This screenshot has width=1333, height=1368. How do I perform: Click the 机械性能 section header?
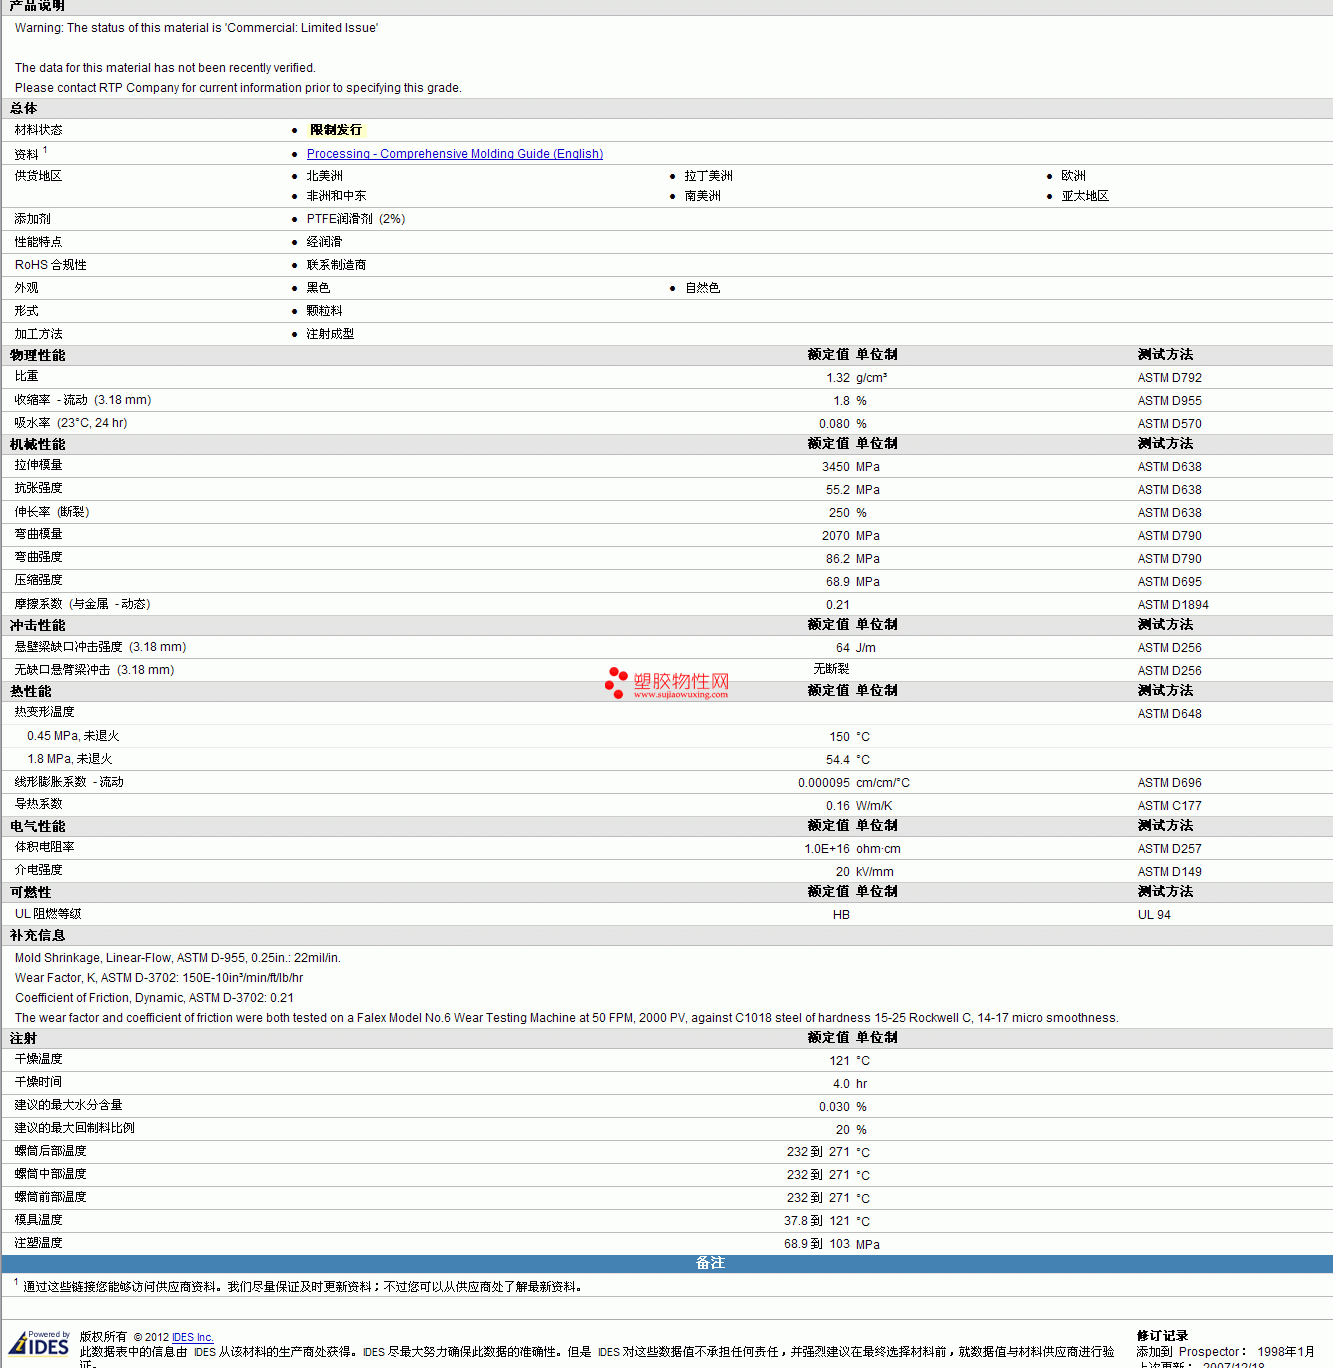pos(38,445)
